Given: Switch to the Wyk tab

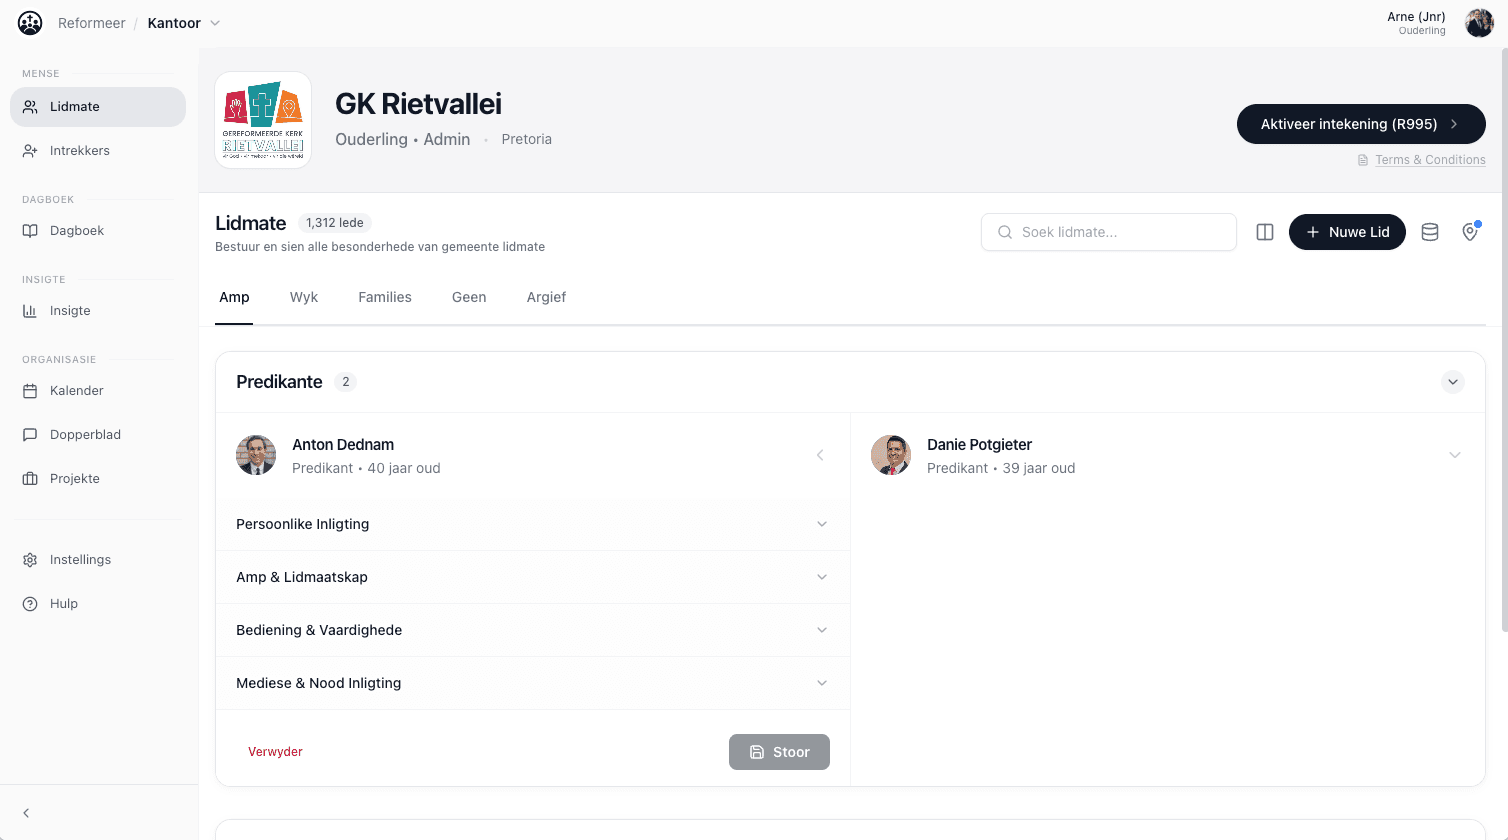Looking at the screenshot, I should (x=304, y=297).
